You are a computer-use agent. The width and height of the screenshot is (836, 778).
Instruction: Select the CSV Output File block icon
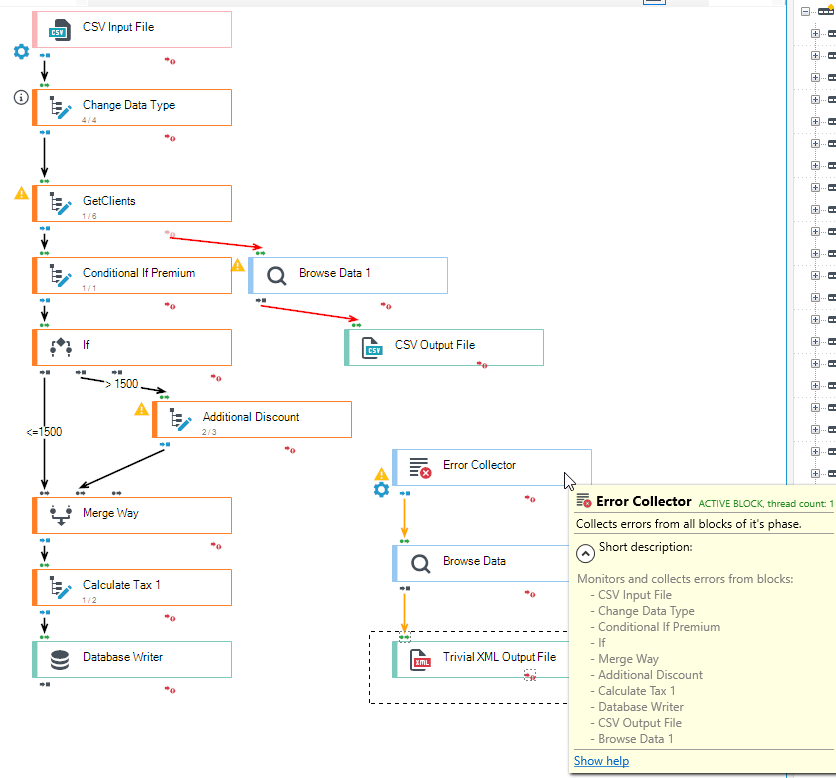pos(372,348)
